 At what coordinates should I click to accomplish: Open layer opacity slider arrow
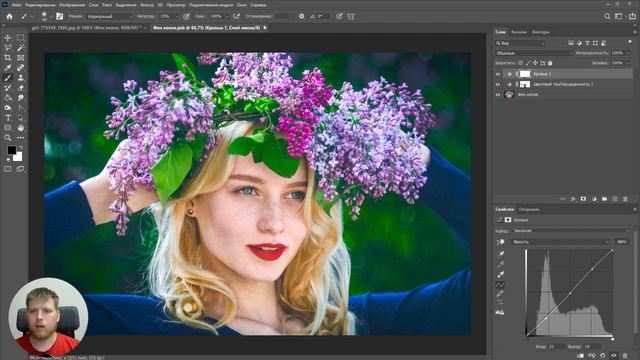[628, 53]
